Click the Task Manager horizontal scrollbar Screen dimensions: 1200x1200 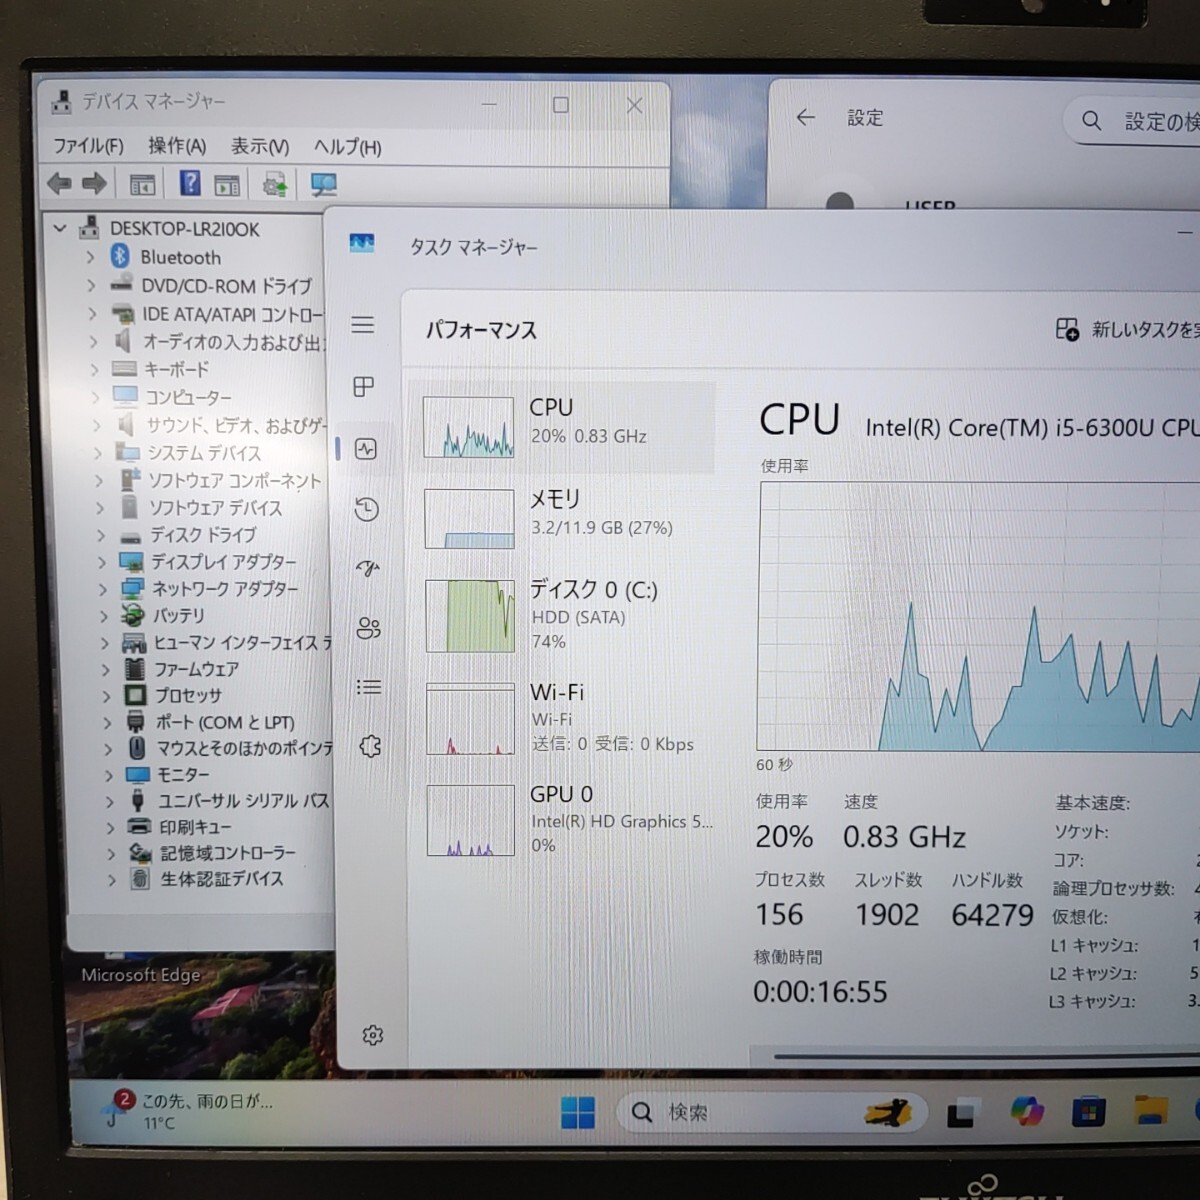pyautogui.click(x=987, y=1055)
